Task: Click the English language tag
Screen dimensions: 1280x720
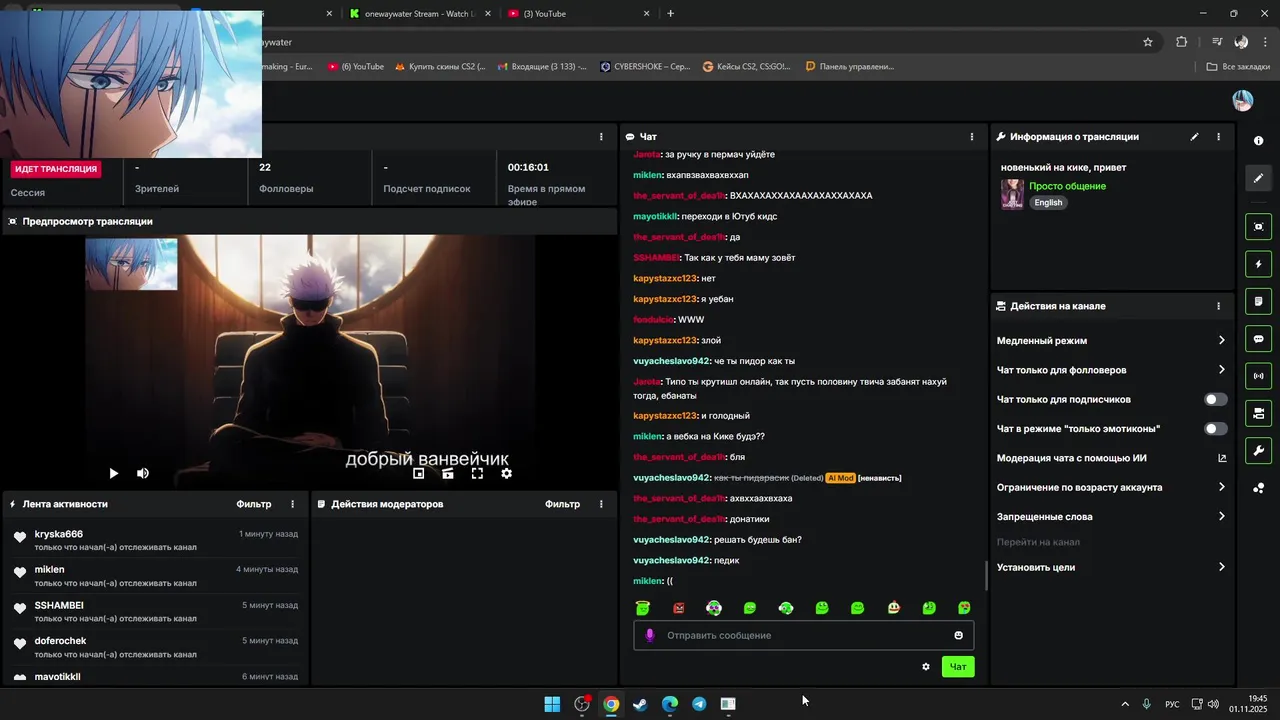Action: coord(1048,203)
